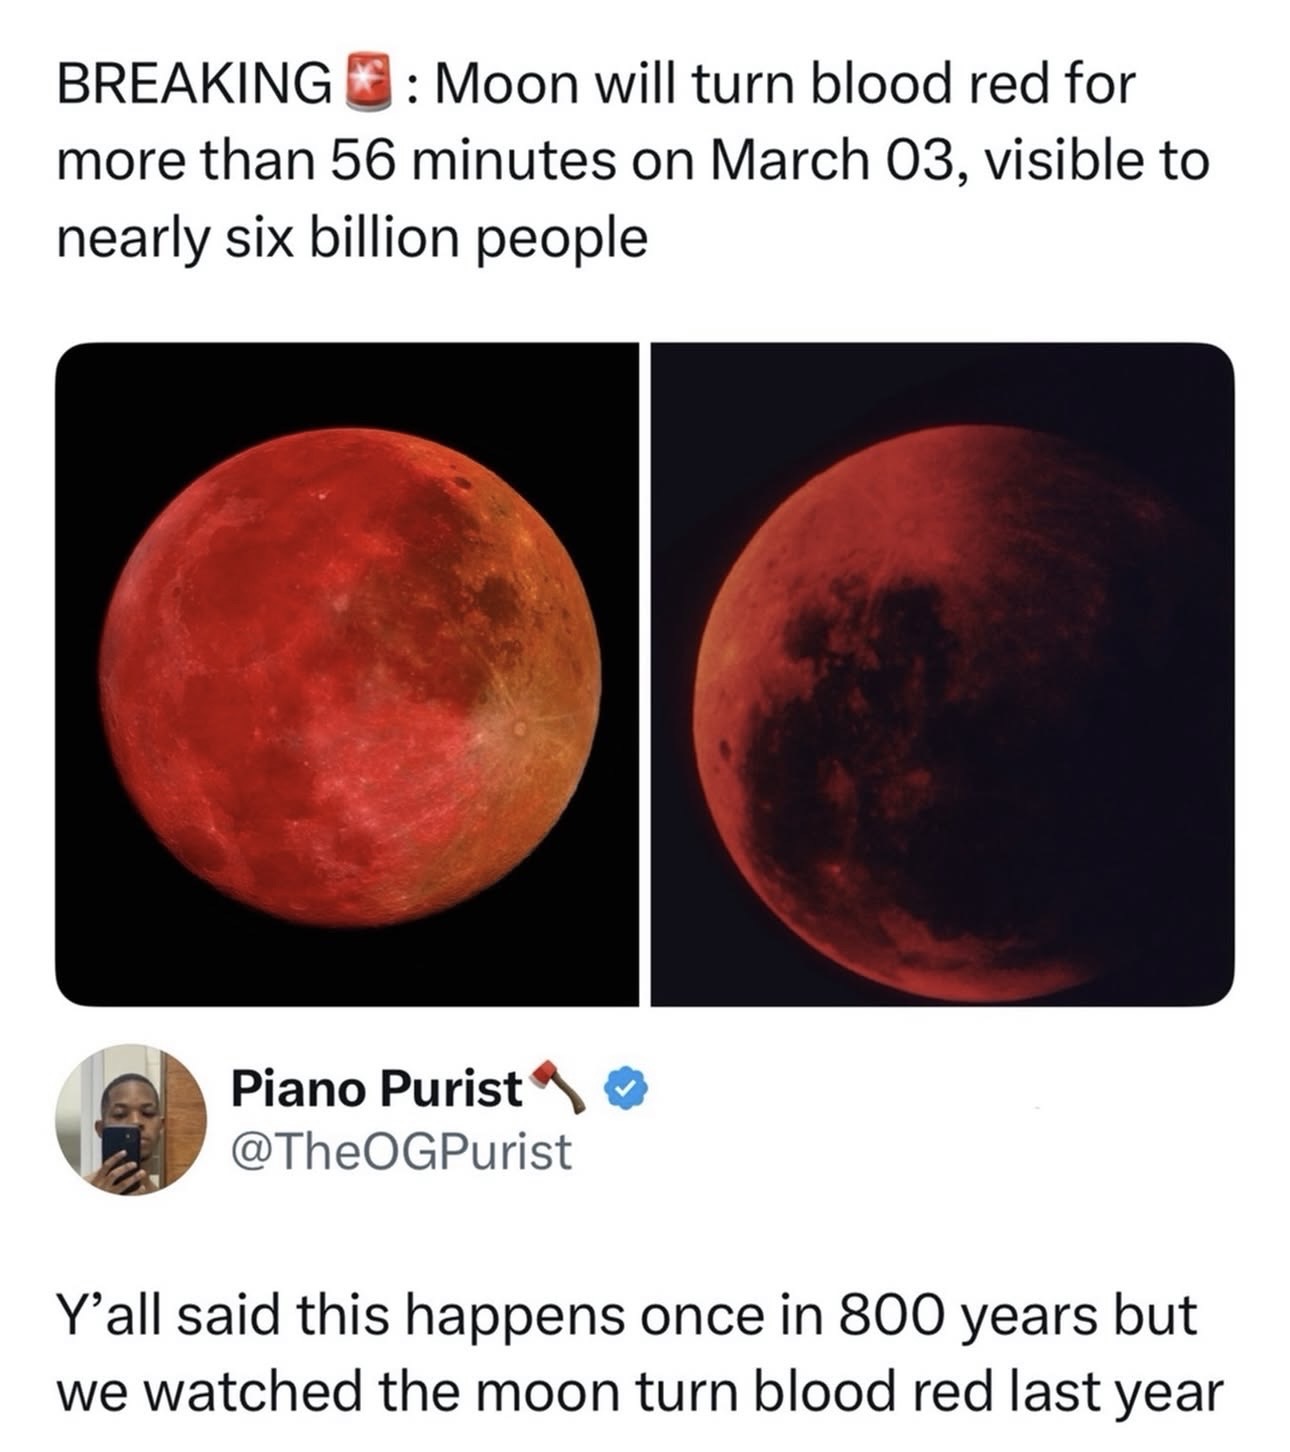Open the Piano Purist profile avatar
Image resolution: width=1290 pixels, height=1452 pixels.
[131, 1121]
